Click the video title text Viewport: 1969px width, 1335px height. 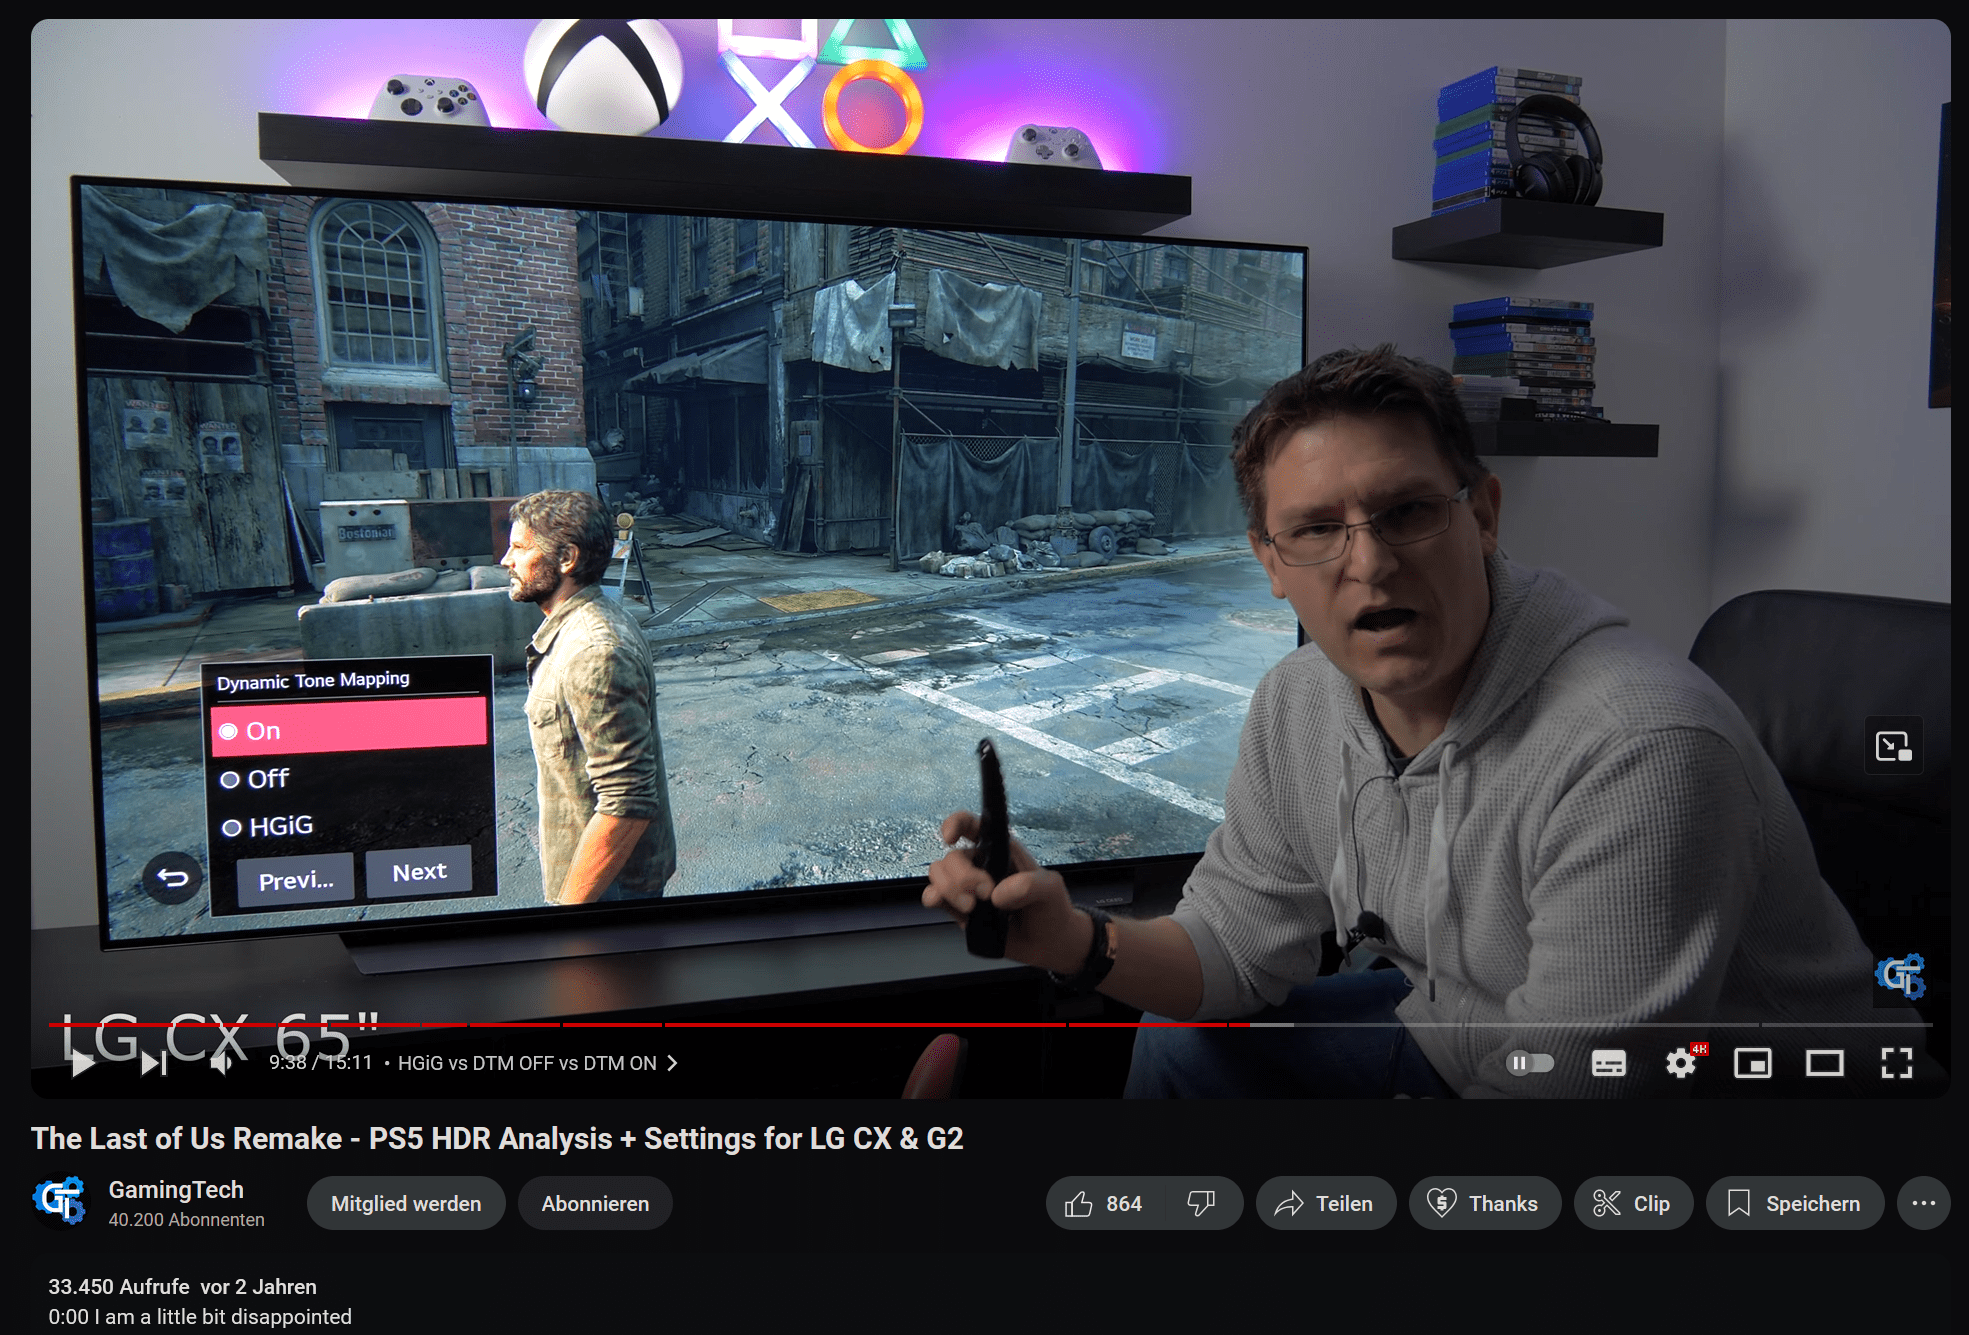click(497, 1139)
